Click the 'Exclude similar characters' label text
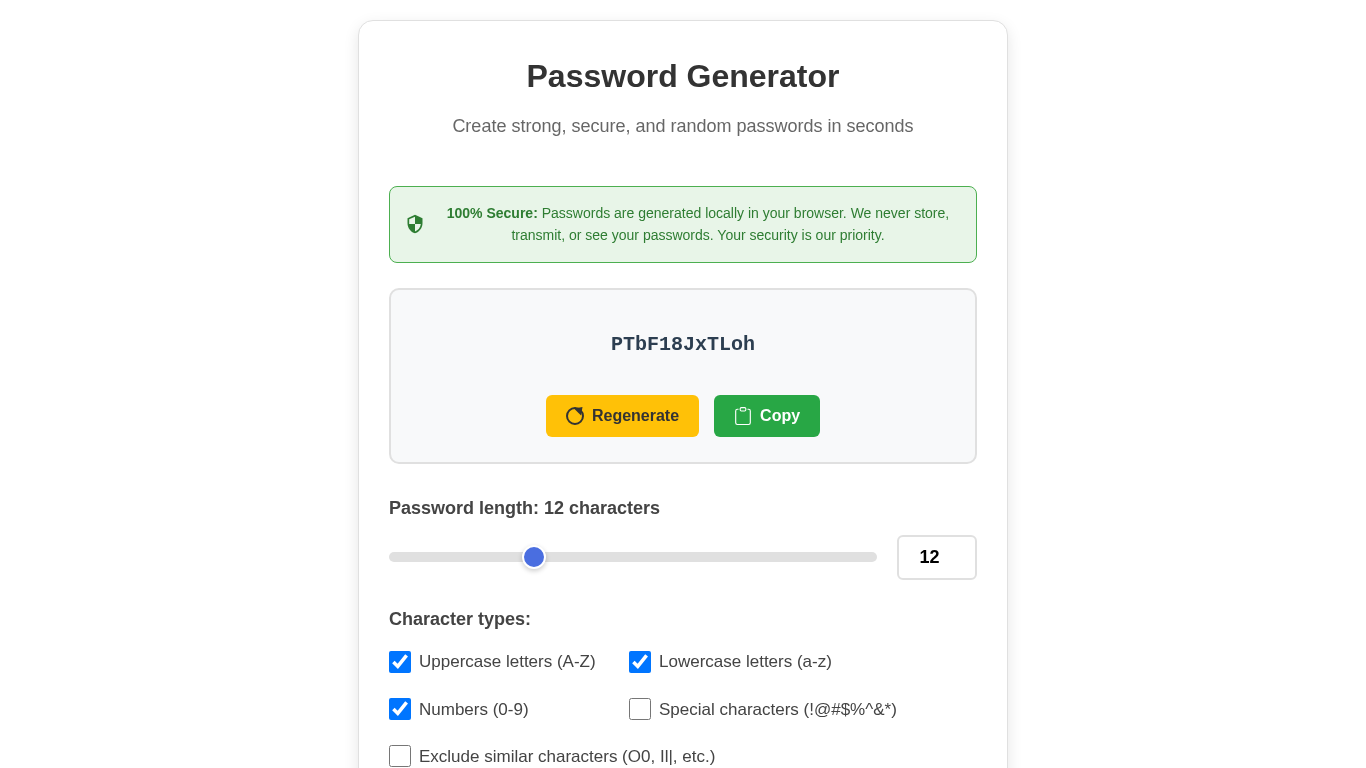Screen dimensions: 1366x768 pos(566,757)
